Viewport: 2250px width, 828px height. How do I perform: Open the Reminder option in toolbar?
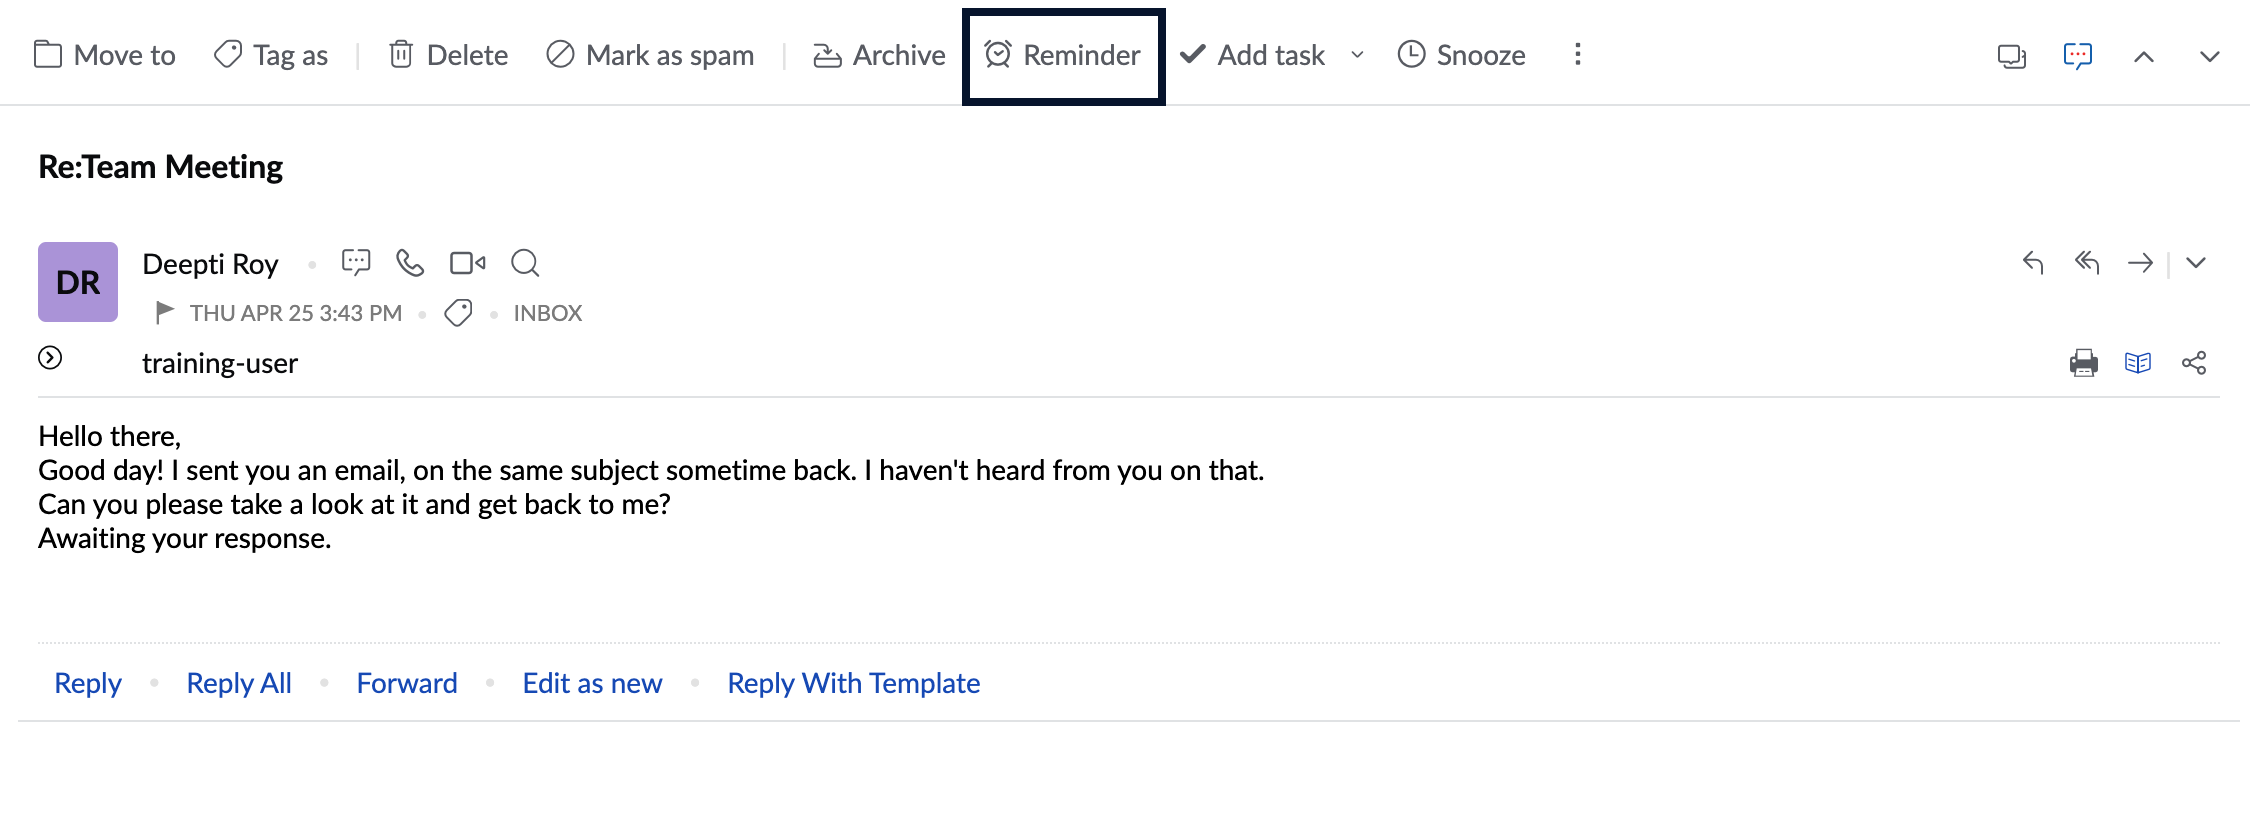coord(1063,55)
